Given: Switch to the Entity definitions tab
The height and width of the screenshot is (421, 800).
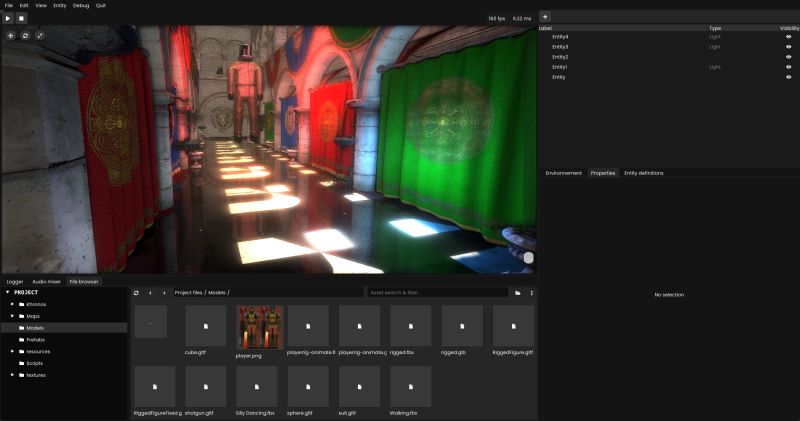Looking at the screenshot, I should point(643,173).
